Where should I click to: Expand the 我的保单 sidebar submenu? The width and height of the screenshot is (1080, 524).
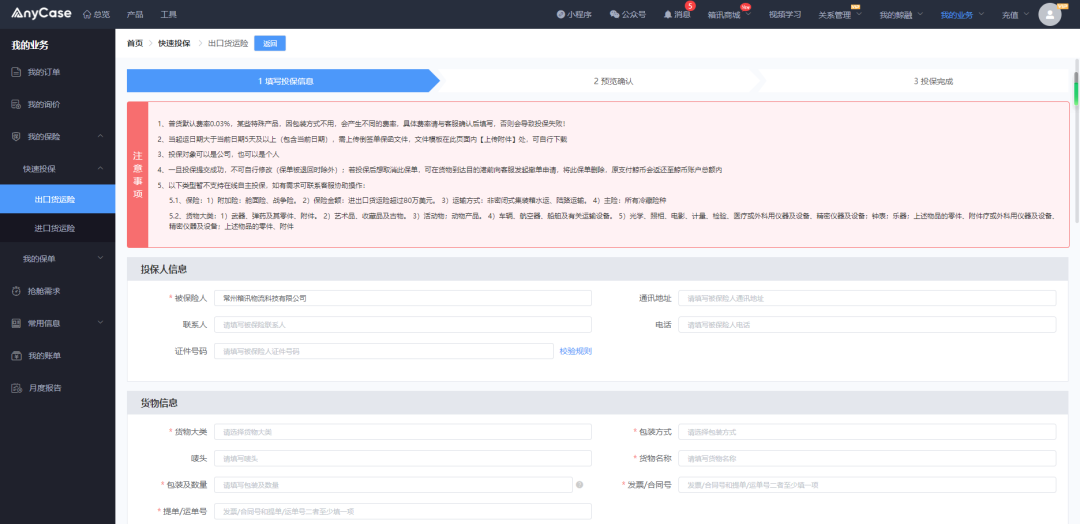point(101,259)
